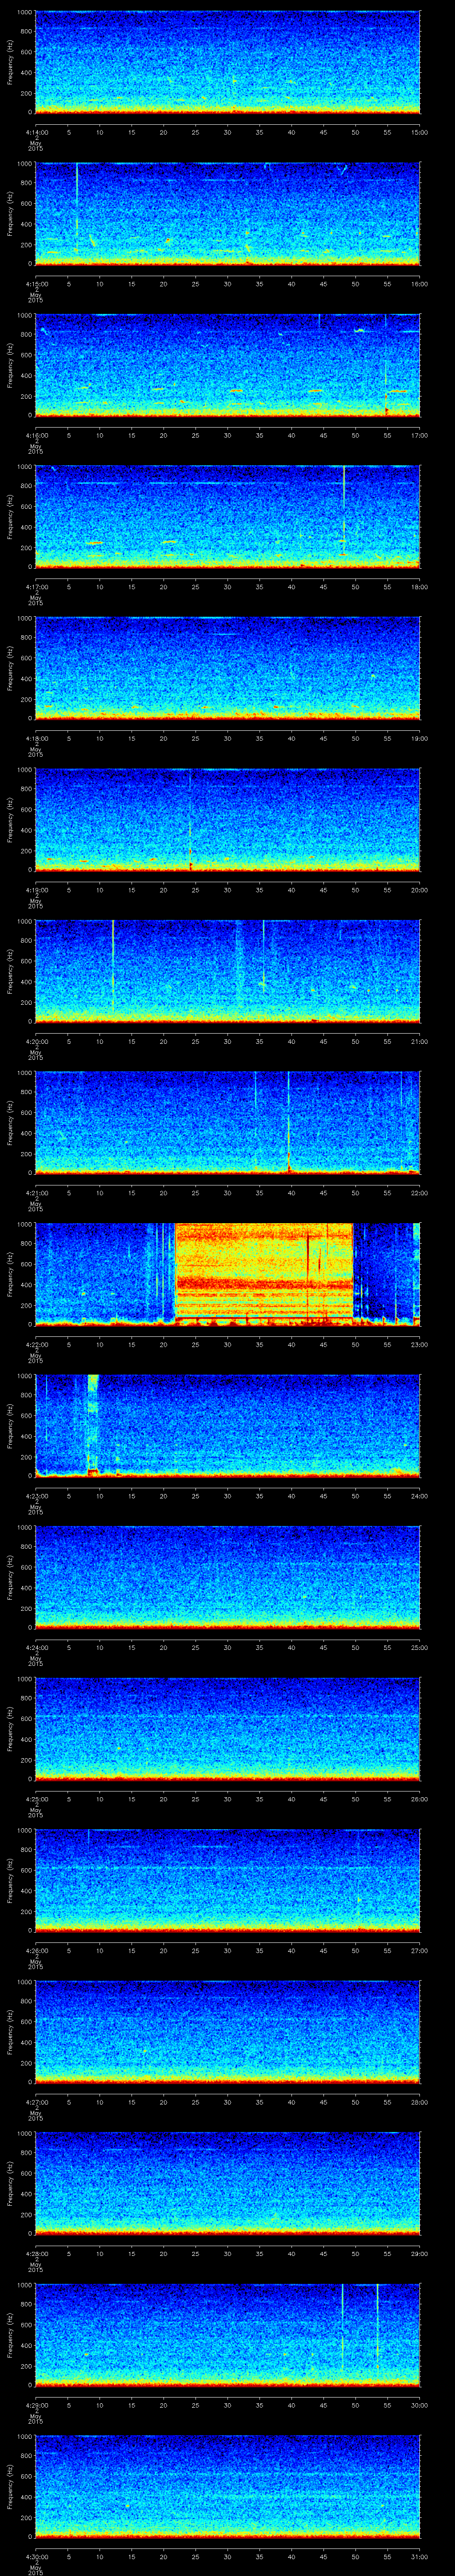Click the 4:17:00 start time label
455x2576 pixels.
36,587
